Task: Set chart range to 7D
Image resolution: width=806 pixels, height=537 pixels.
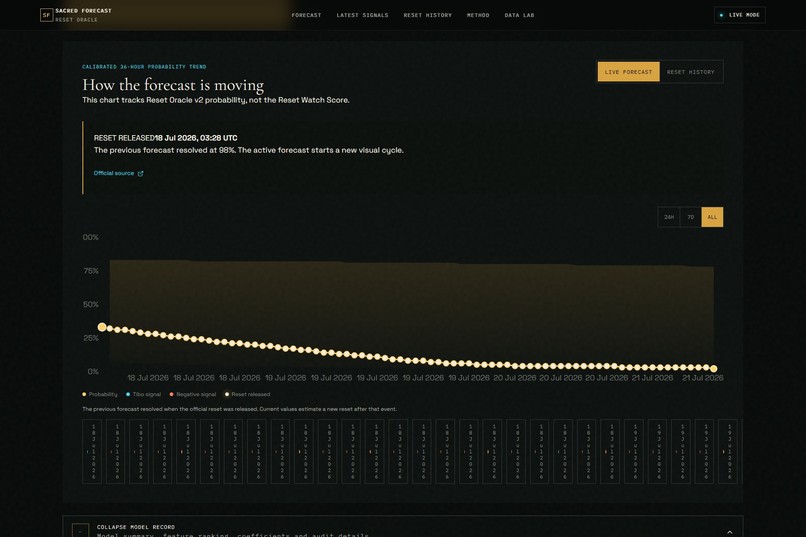Action: [x=690, y=217]
